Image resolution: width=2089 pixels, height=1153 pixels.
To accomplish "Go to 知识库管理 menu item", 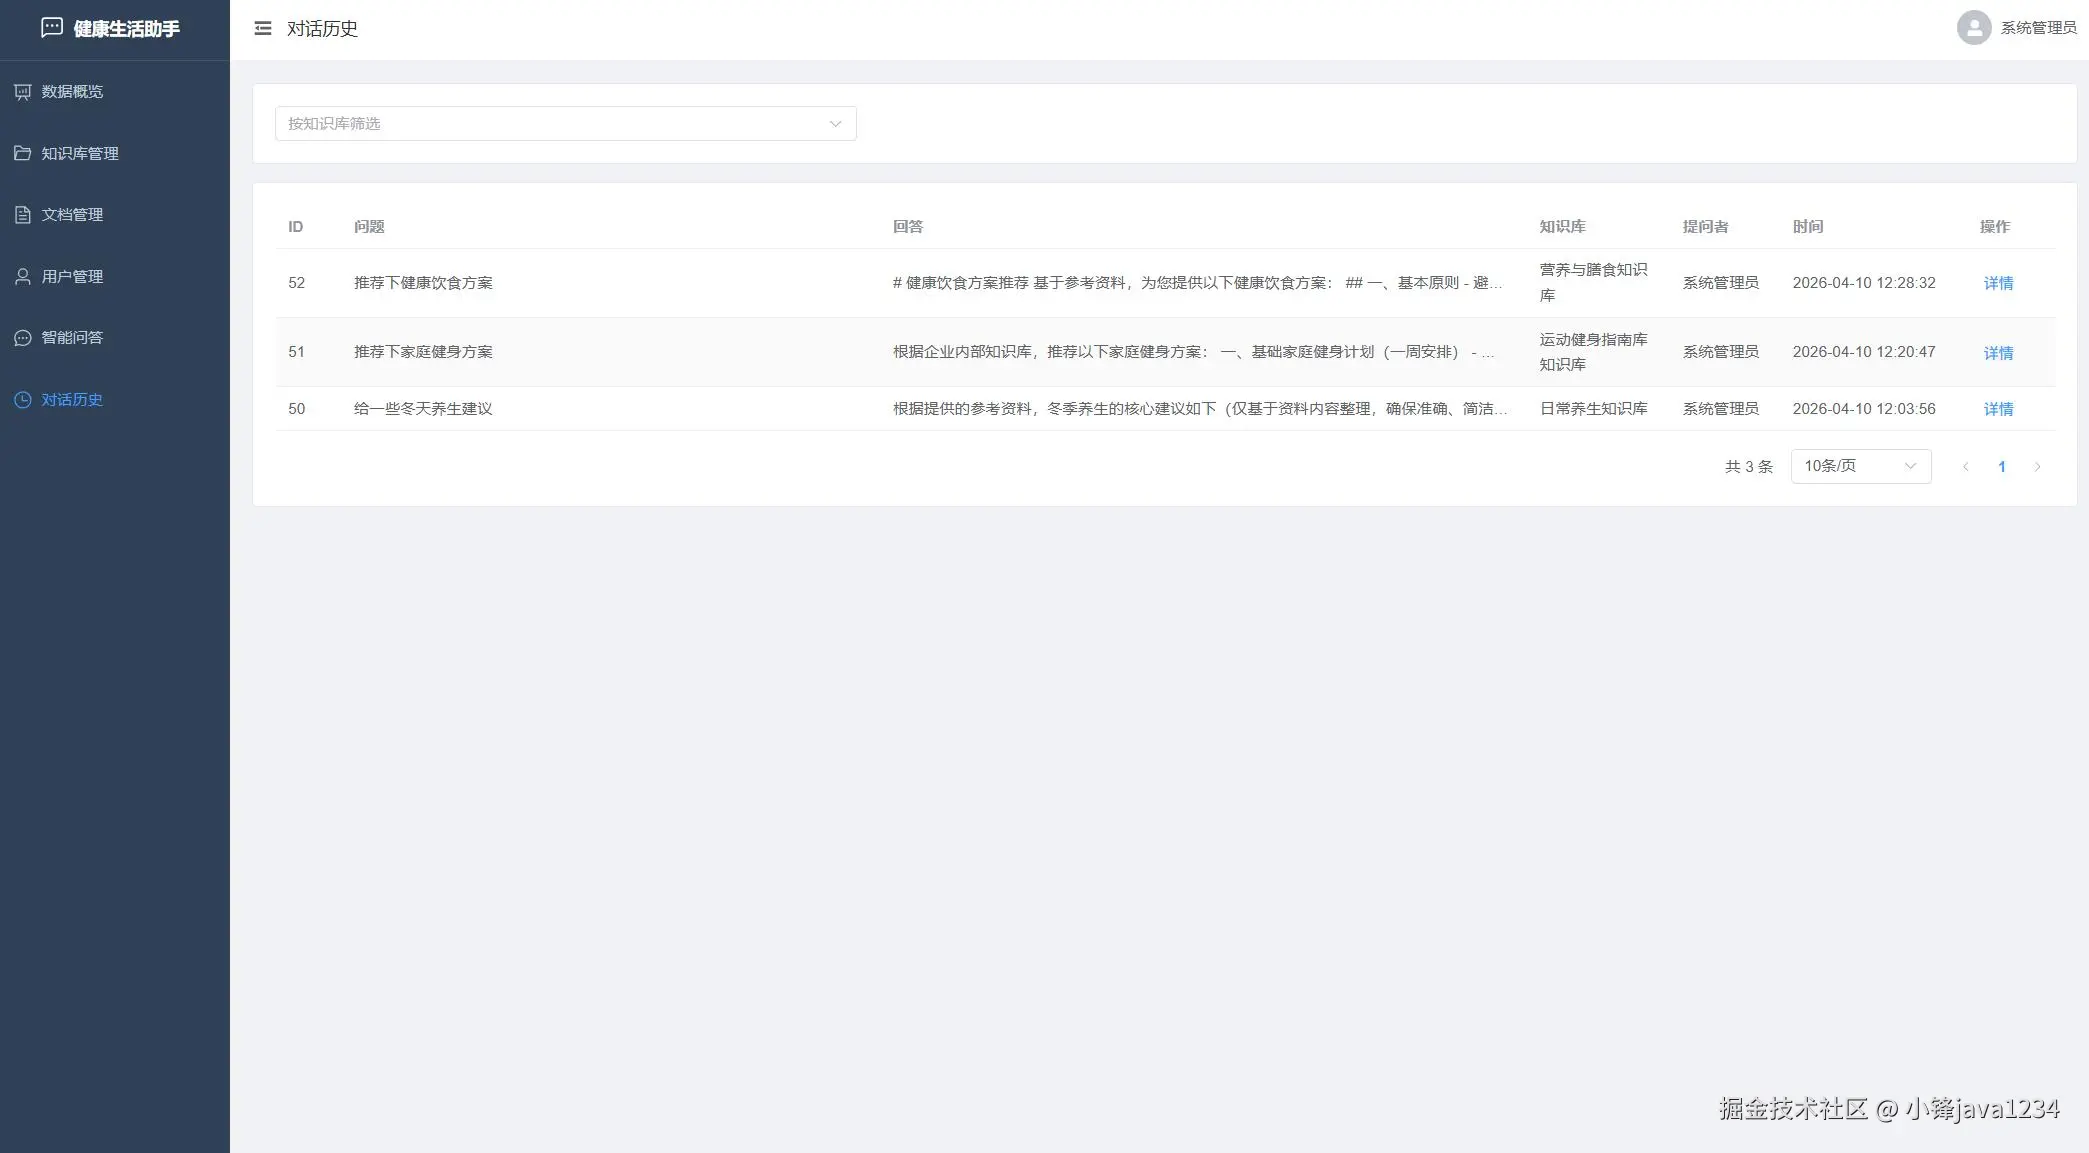I will click(x=80, y=153).
